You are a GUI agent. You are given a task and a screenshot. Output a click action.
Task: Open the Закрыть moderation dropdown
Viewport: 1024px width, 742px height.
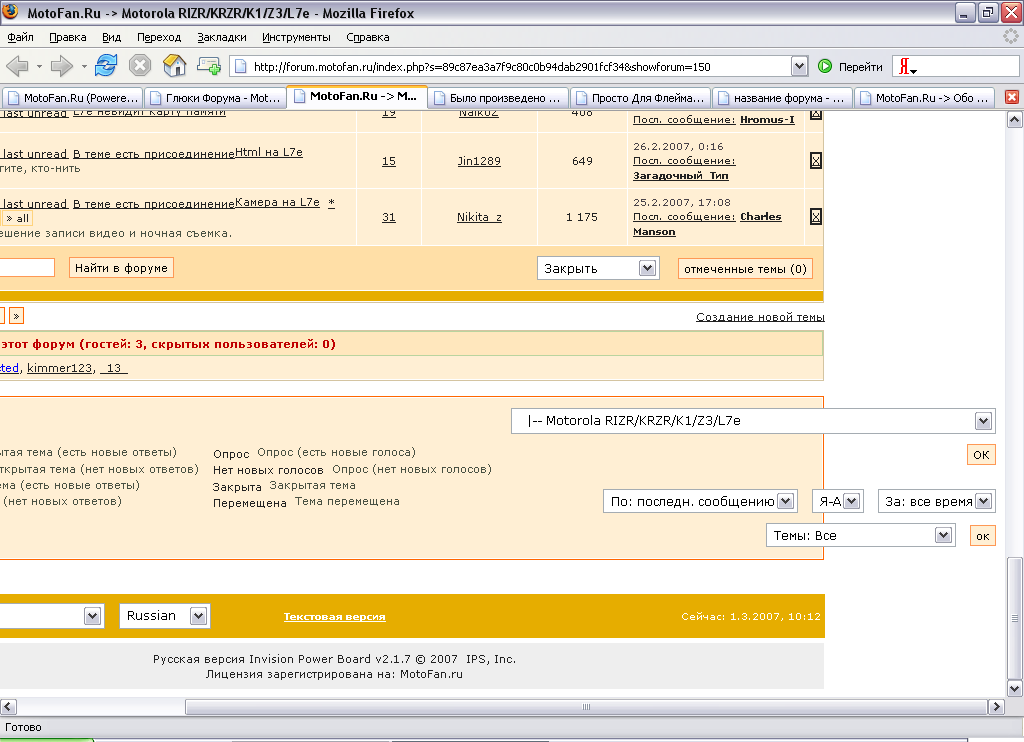(598, 268)
